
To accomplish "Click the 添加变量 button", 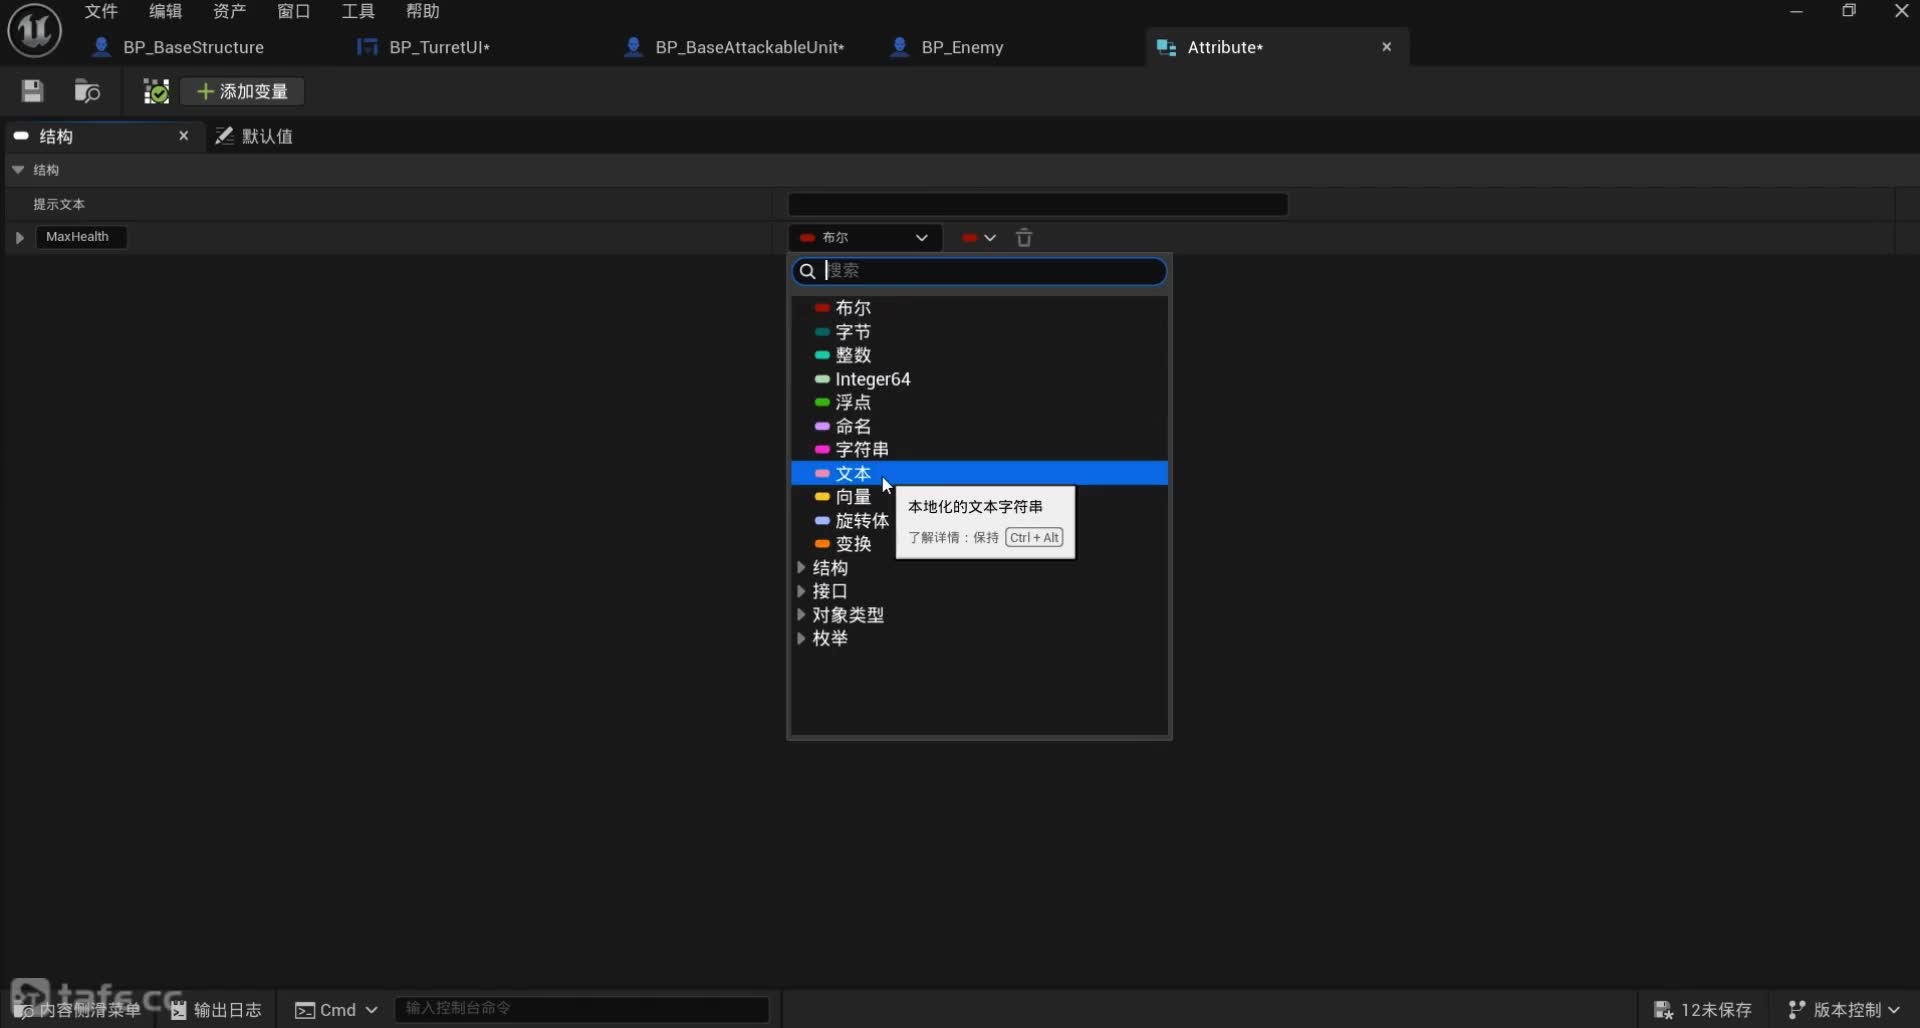I will 243,92.
